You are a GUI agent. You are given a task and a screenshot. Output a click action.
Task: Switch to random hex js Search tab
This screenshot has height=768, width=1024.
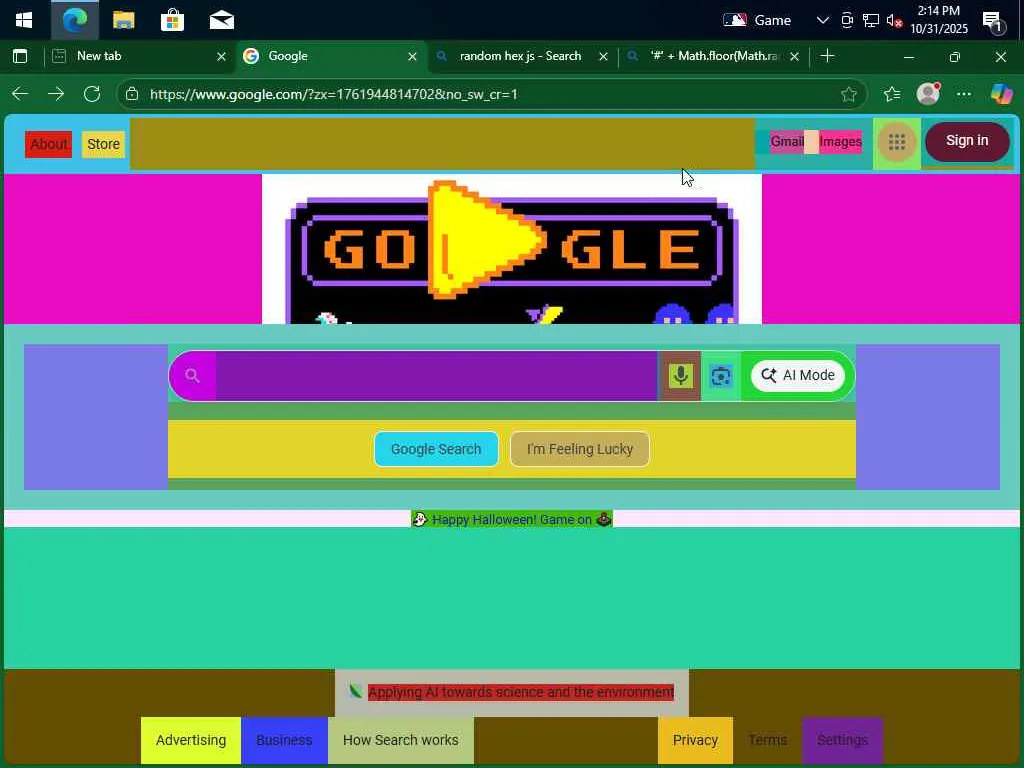point(520,56)
